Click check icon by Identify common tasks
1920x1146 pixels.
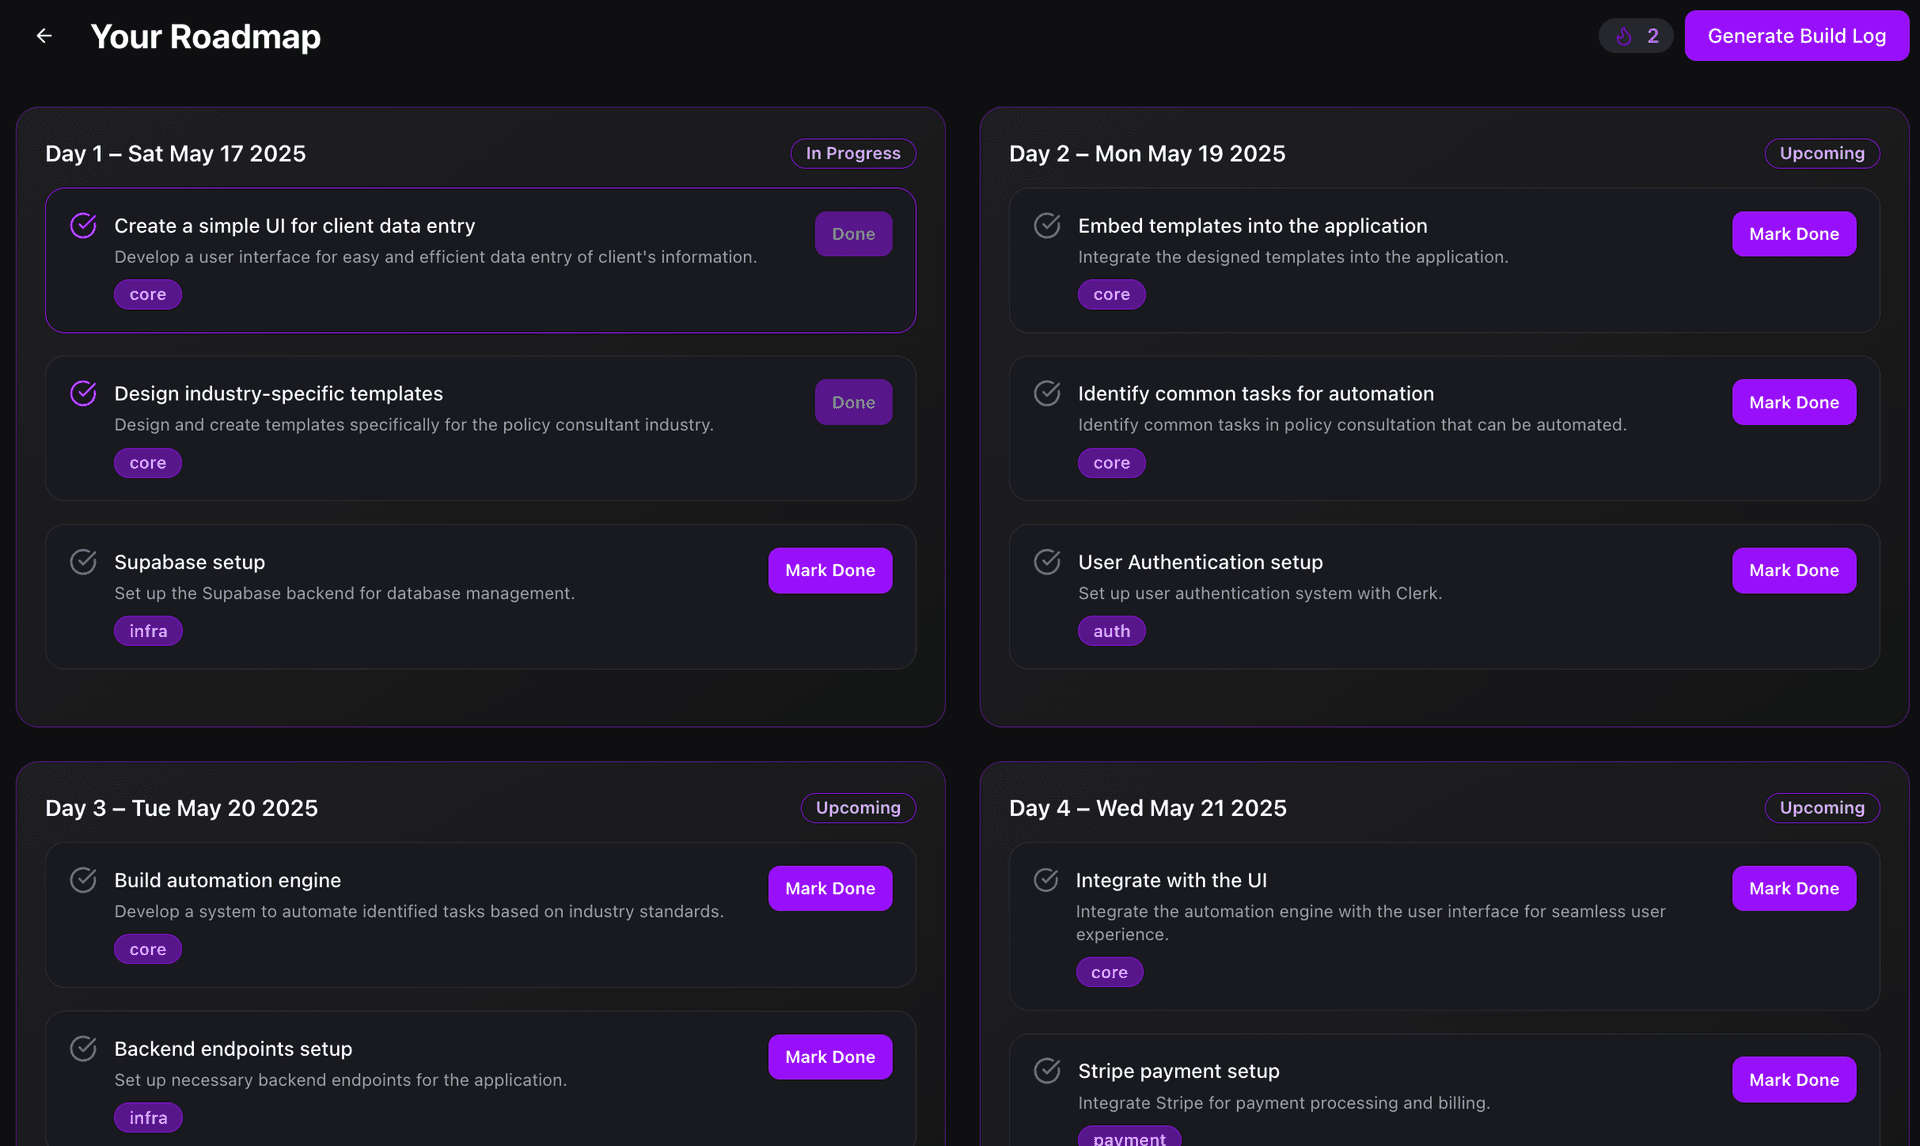pos(1047,394)
